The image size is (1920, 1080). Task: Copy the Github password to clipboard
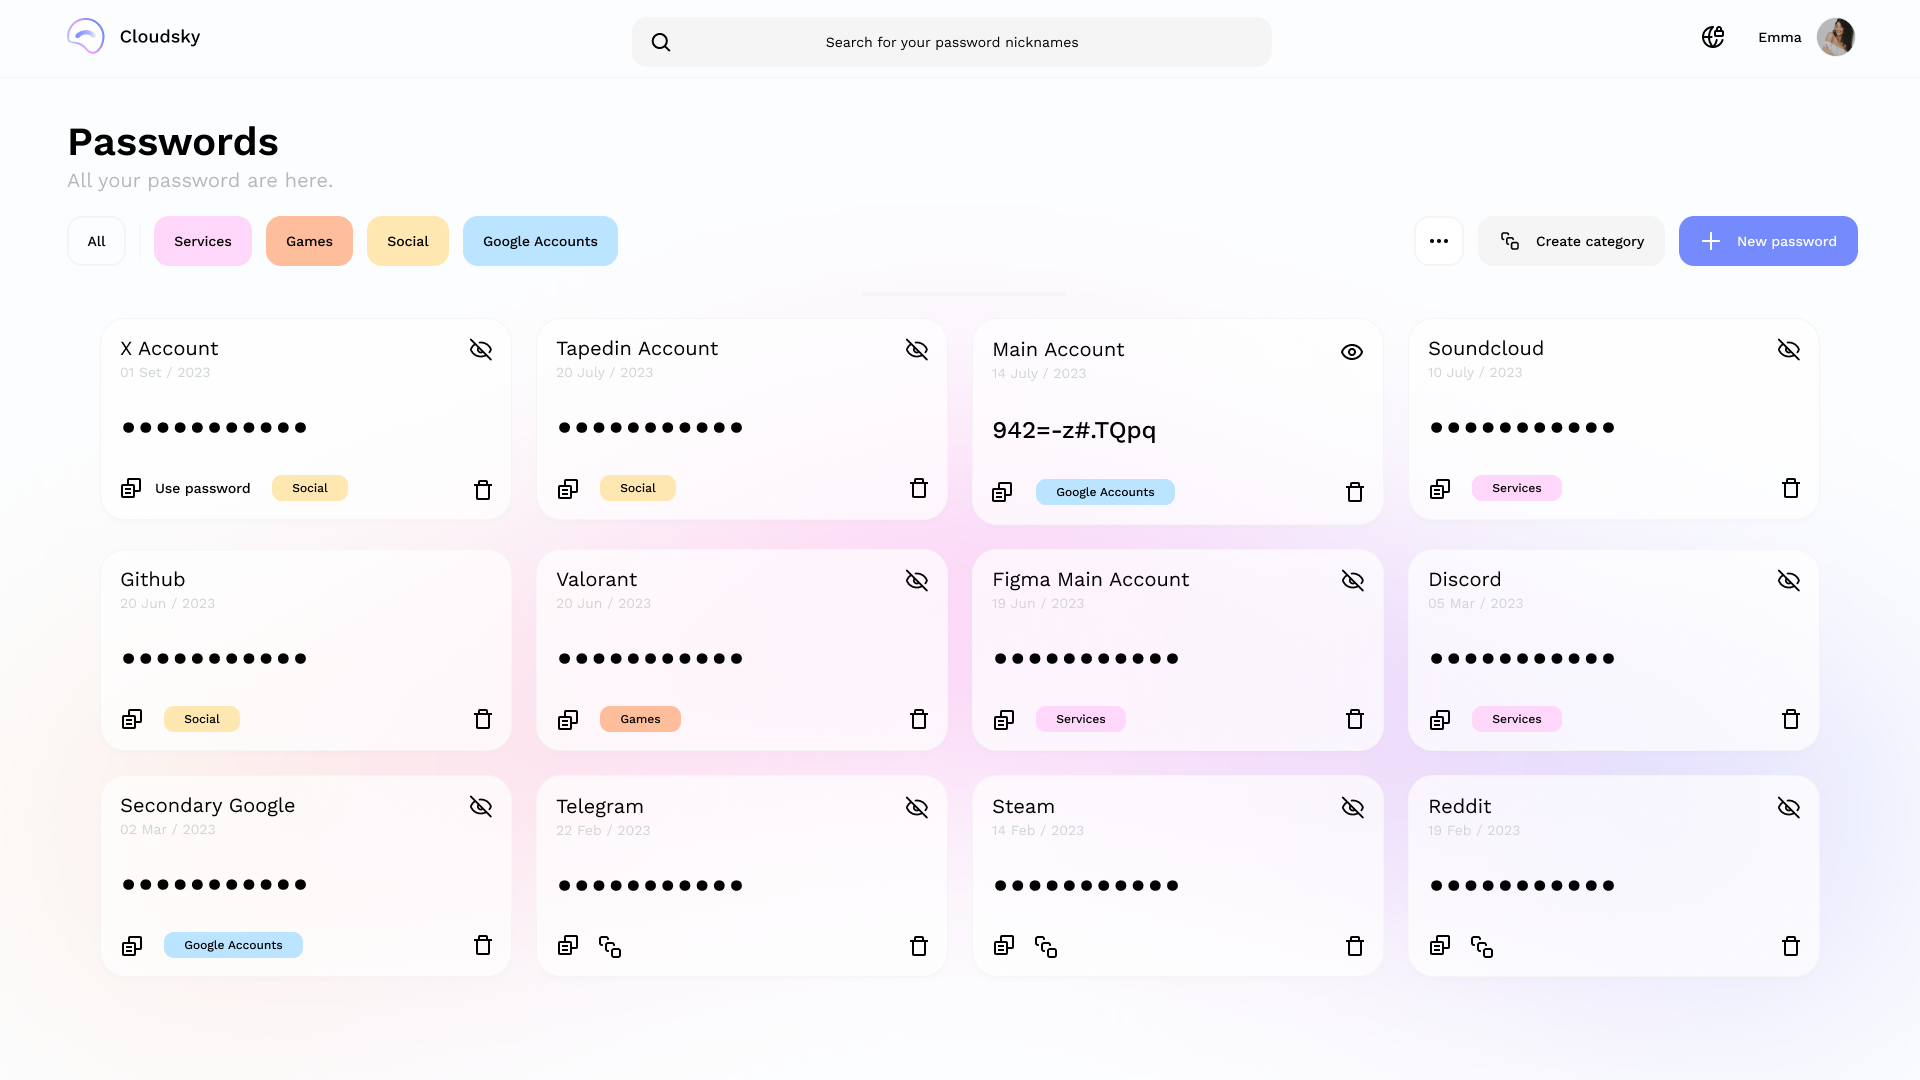[x=131, y=719]
